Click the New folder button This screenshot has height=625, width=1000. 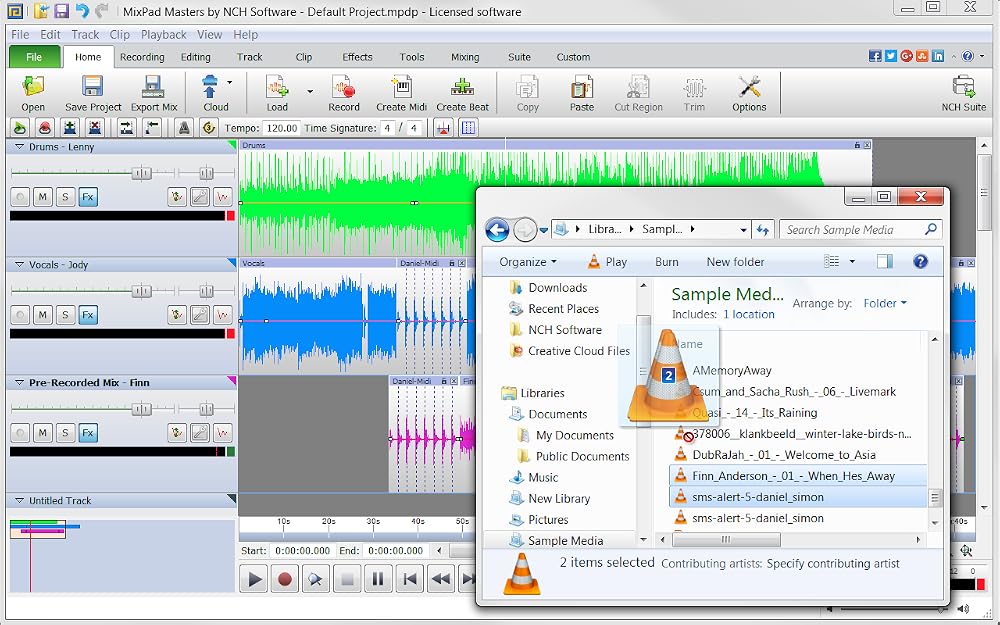735,261
